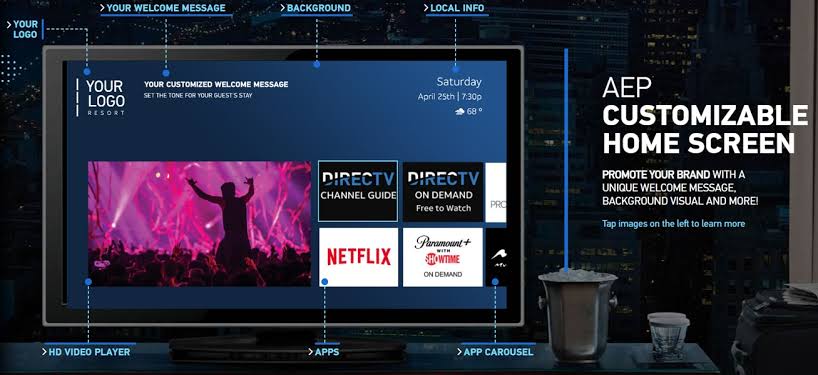The width and height of the screenshot is (818, 375).
Task: Click the 'Promote your brand' description text
Action: coord(680,188)
